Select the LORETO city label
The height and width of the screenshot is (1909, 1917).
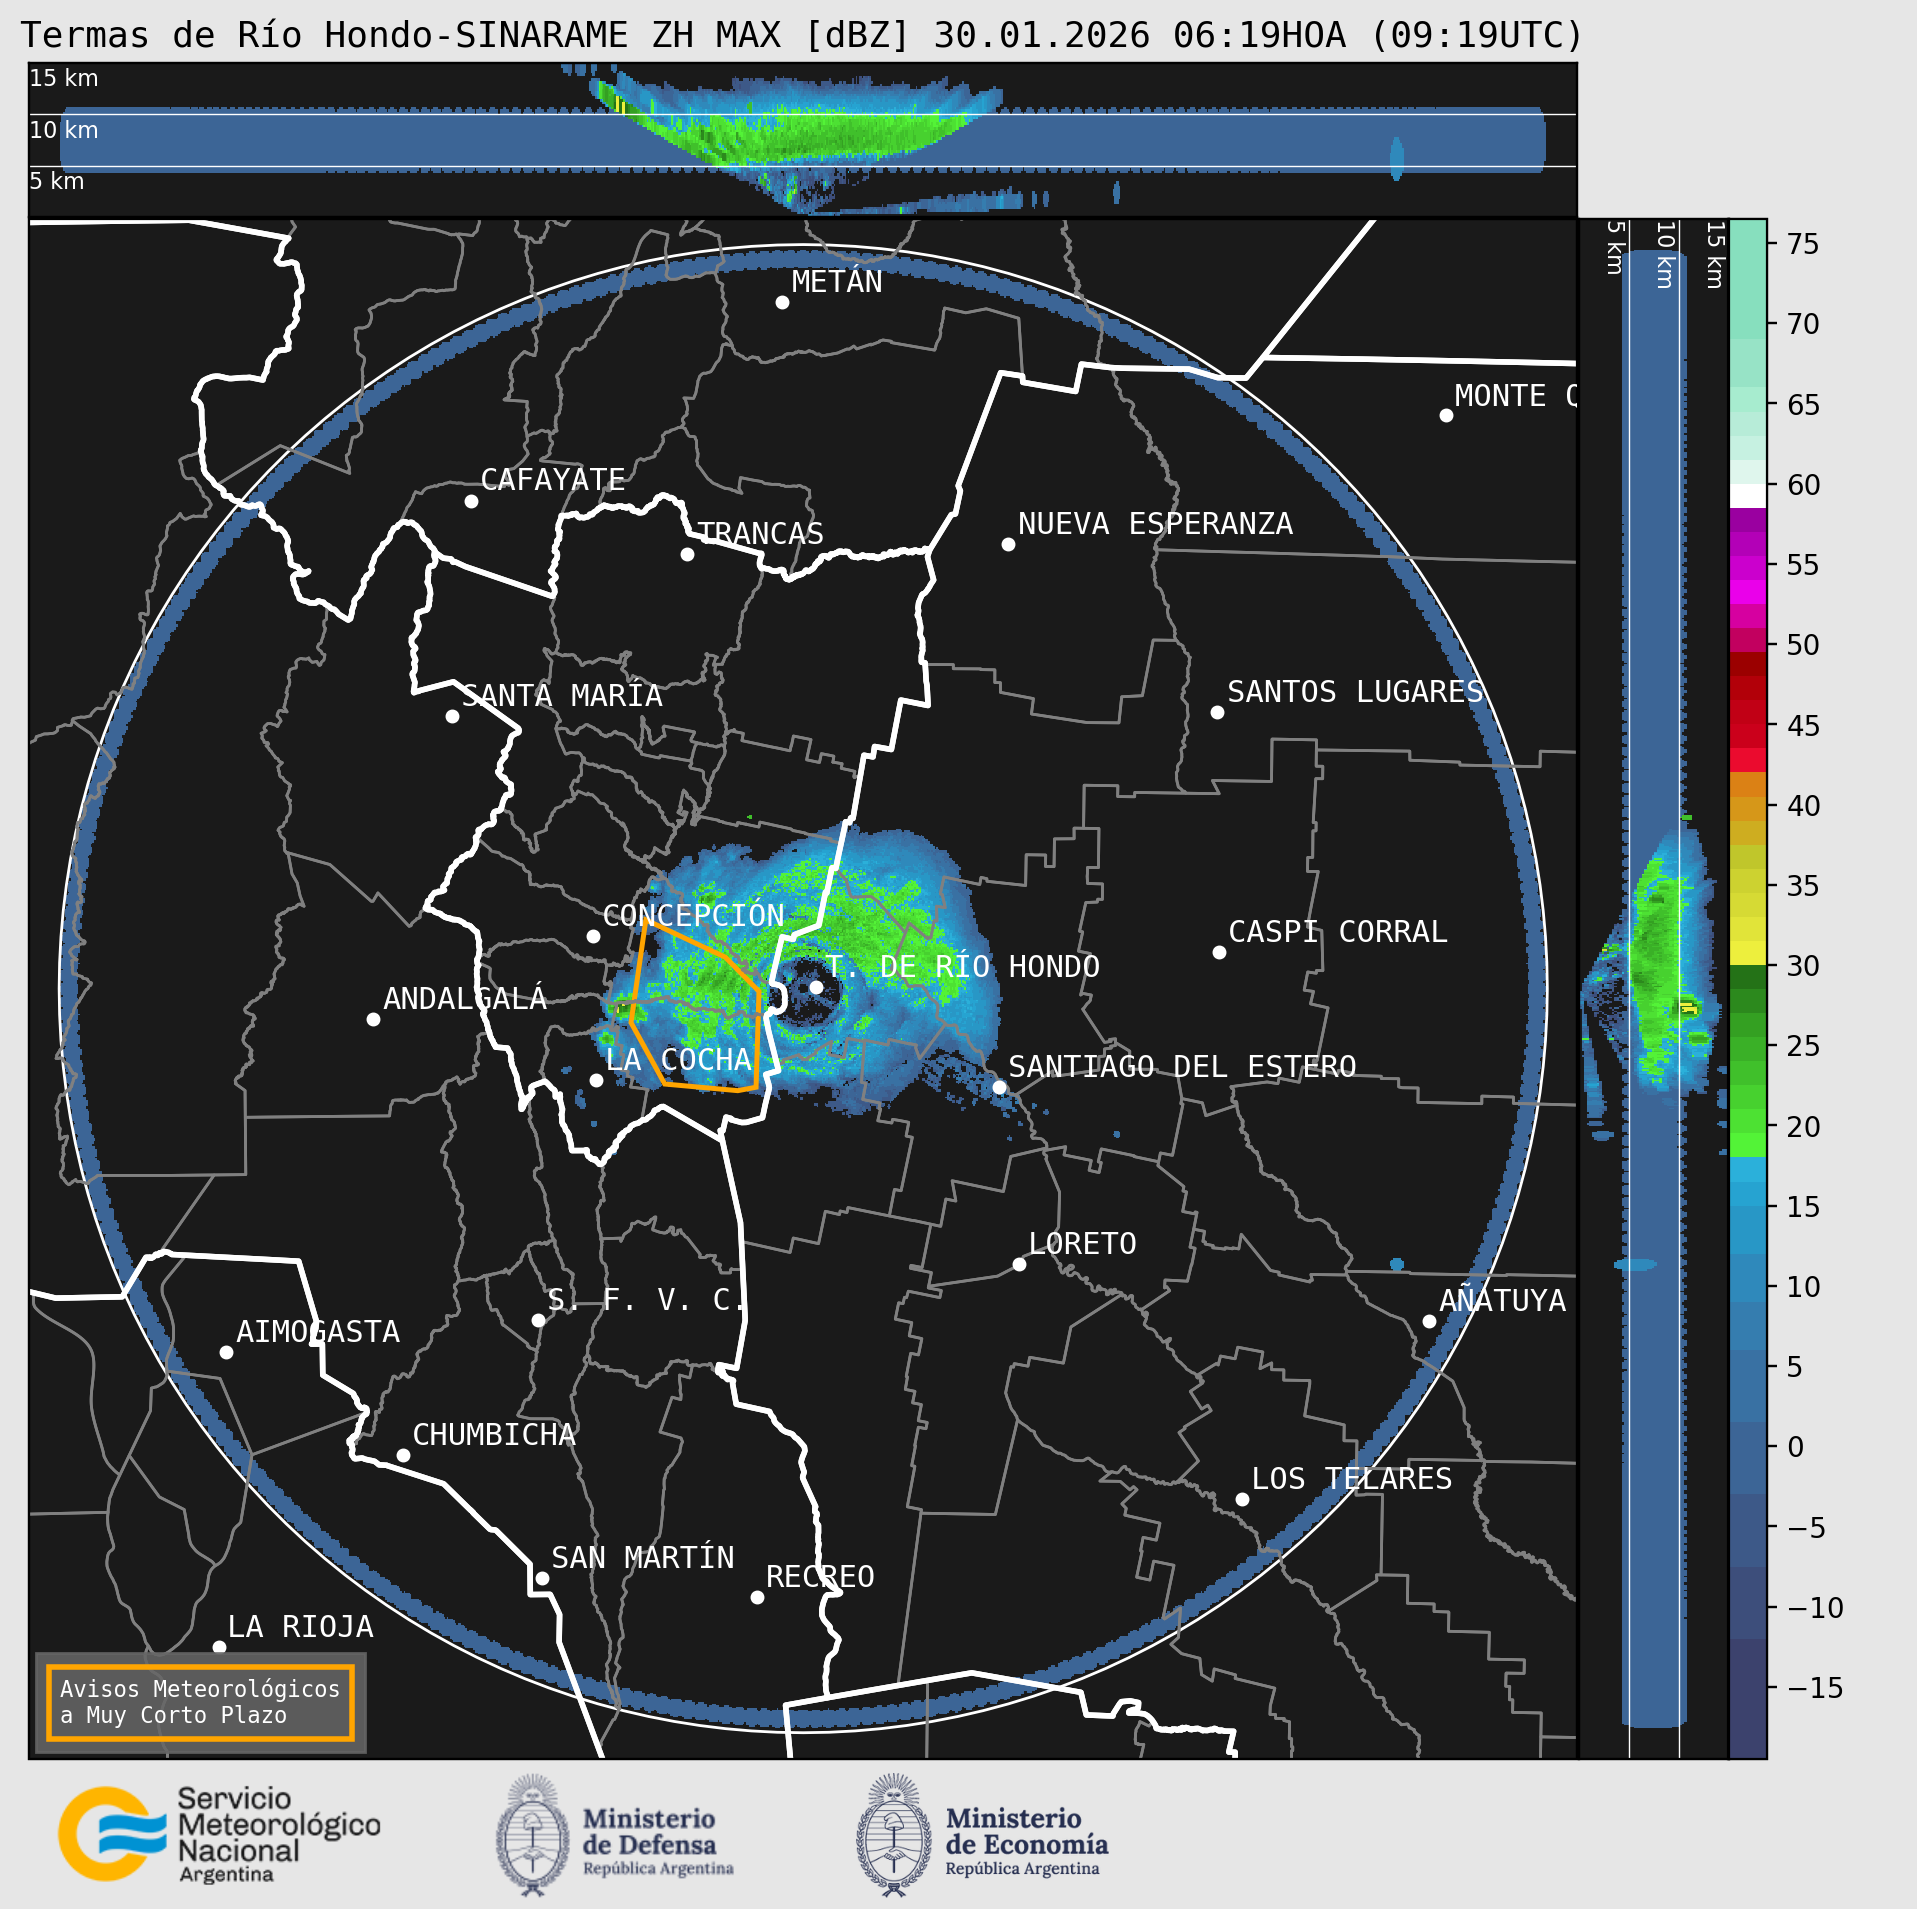point(1083,1244)
